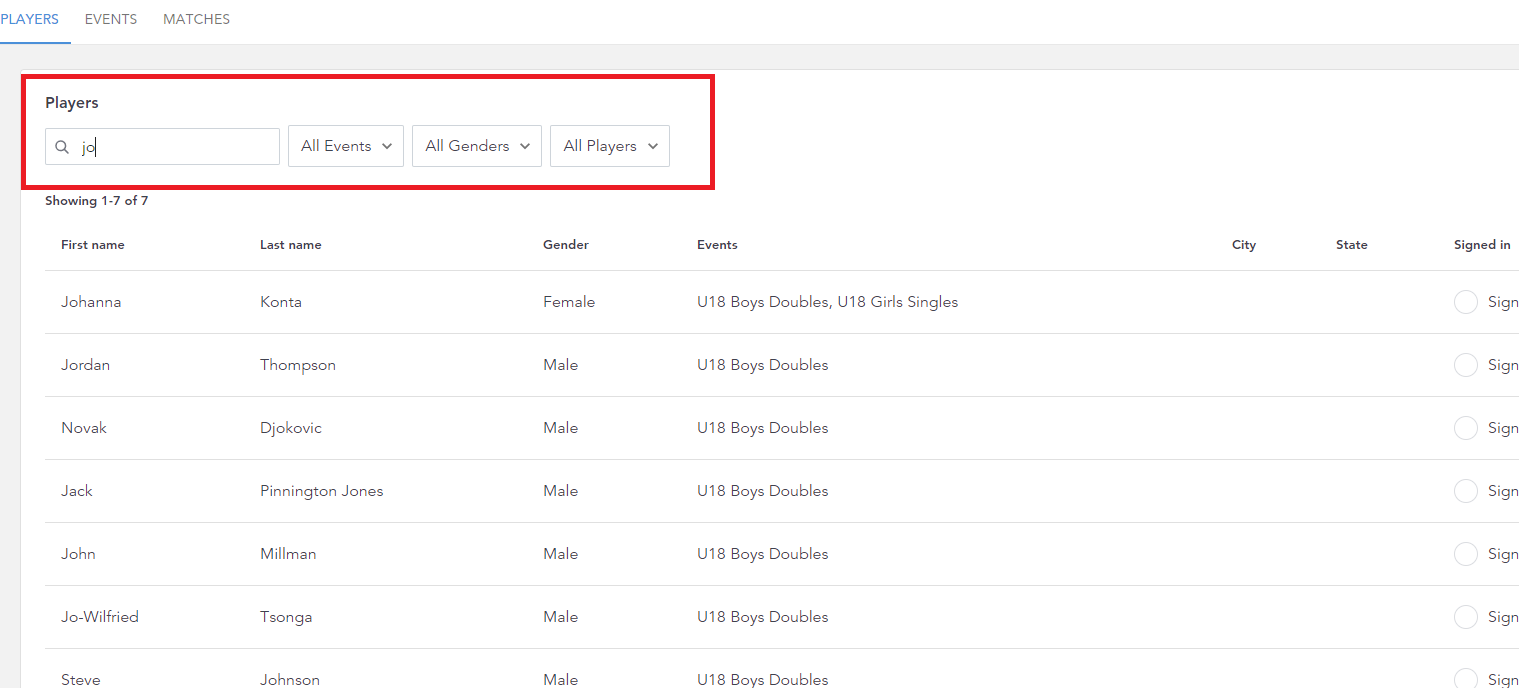Click John Millman's U18 Boys Doubles event
The height and width of the screenshot is (688, 1519).
pyautogui.click(x=763, y=554)
